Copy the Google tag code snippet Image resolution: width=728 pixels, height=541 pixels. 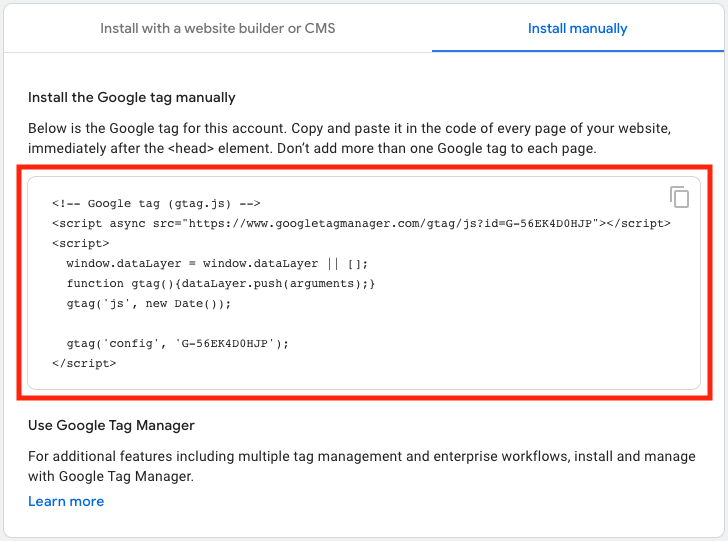click(x=679, y=197)
